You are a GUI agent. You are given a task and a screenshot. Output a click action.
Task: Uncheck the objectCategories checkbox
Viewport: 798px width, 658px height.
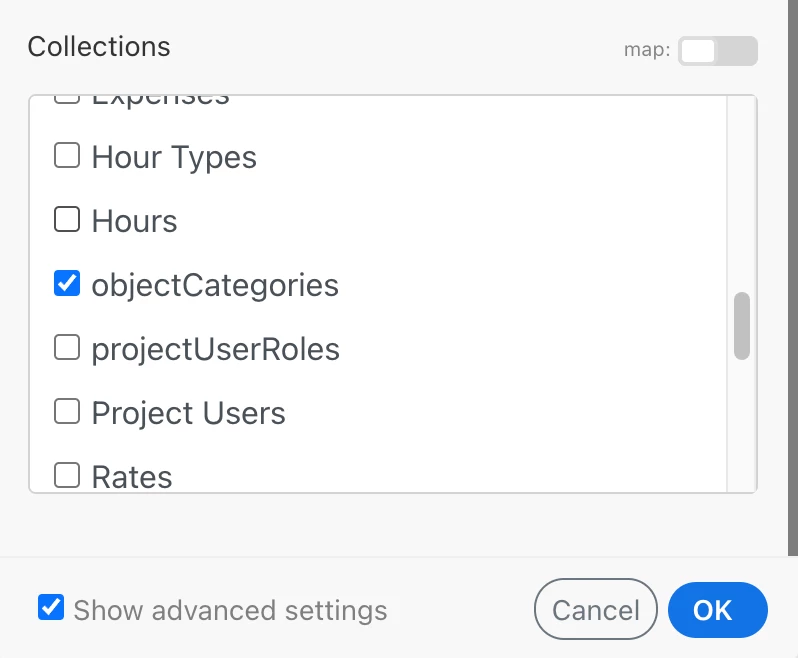[67, 284]
